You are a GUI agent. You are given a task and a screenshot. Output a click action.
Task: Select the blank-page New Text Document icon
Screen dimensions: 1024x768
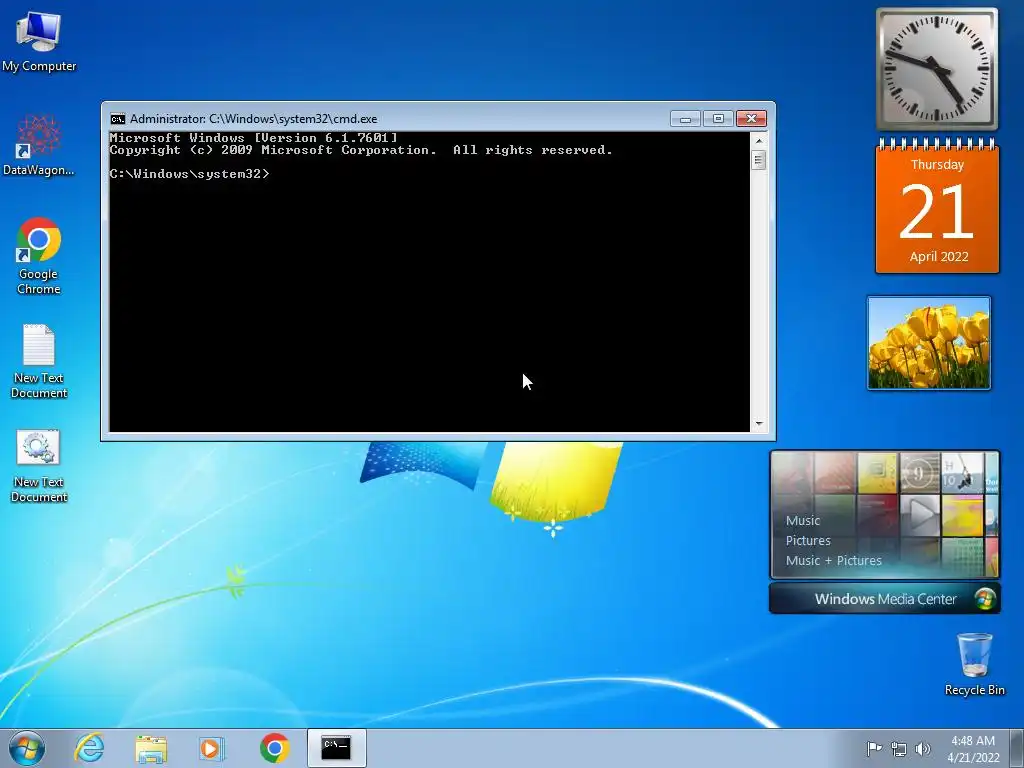click(x=39, y=361)
